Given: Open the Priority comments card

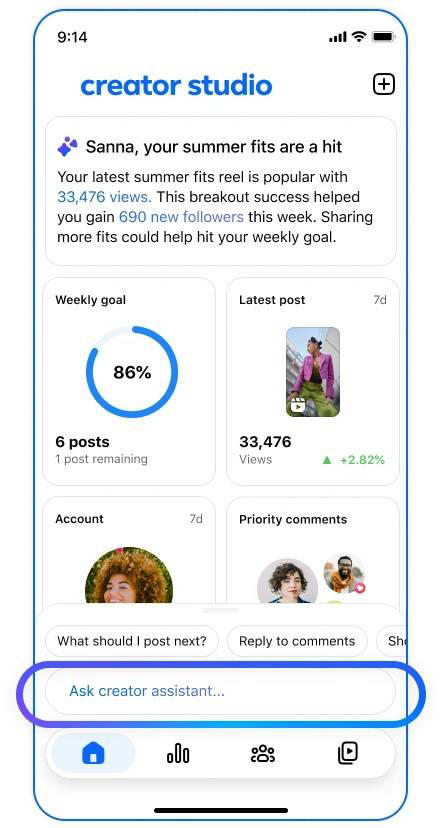Looking at the screenshot, I should coord(313,551).
